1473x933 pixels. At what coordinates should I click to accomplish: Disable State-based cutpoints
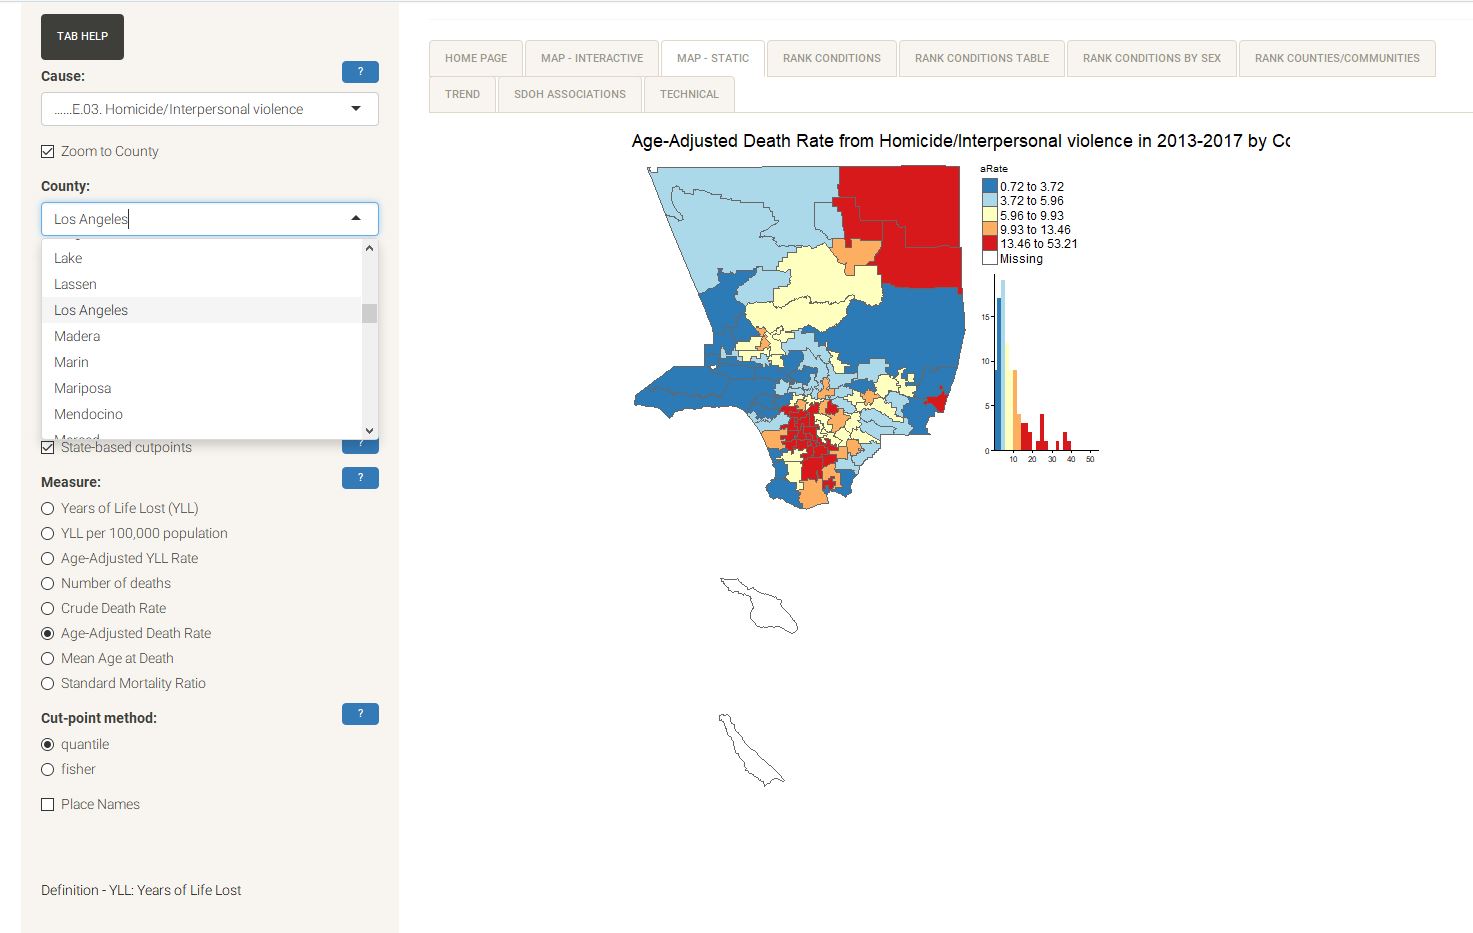[x=47, y=447]
